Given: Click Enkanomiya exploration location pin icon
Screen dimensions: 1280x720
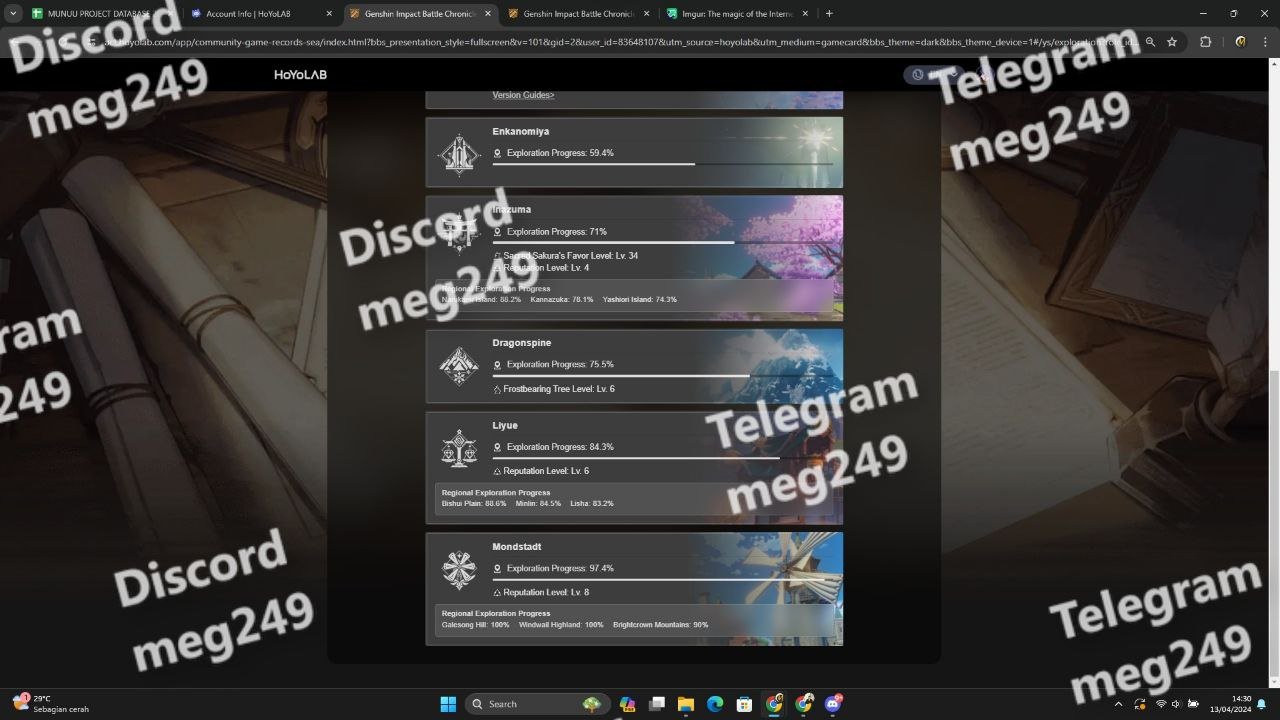Looking at the screenshot, I should coord(497,153).
